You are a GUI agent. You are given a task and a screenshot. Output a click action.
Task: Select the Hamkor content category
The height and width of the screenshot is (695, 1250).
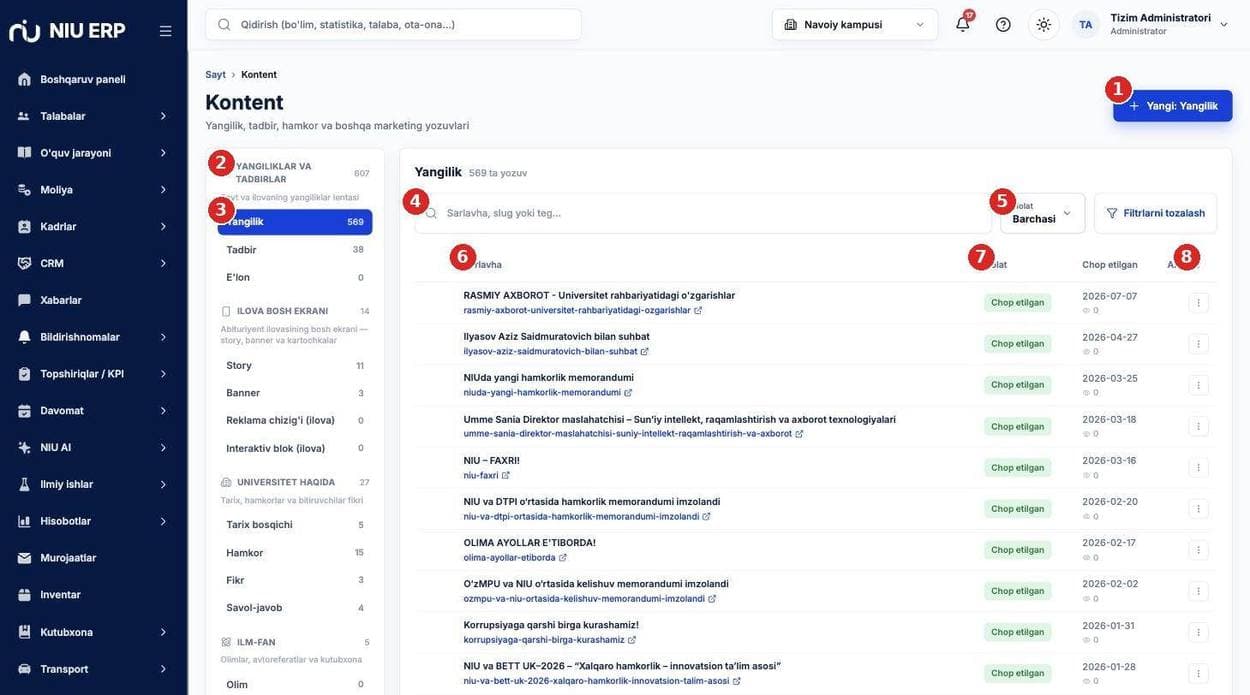(x=295, y=553)
